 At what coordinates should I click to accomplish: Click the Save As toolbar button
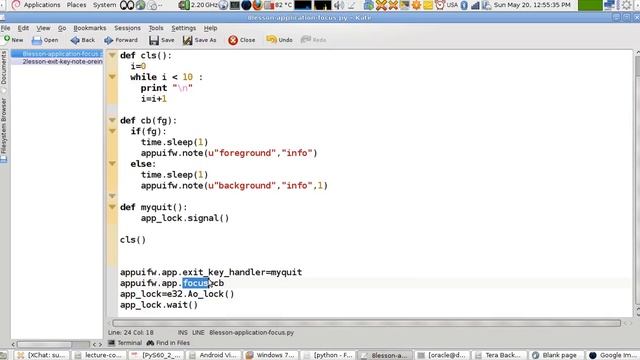tap(199, 40)
